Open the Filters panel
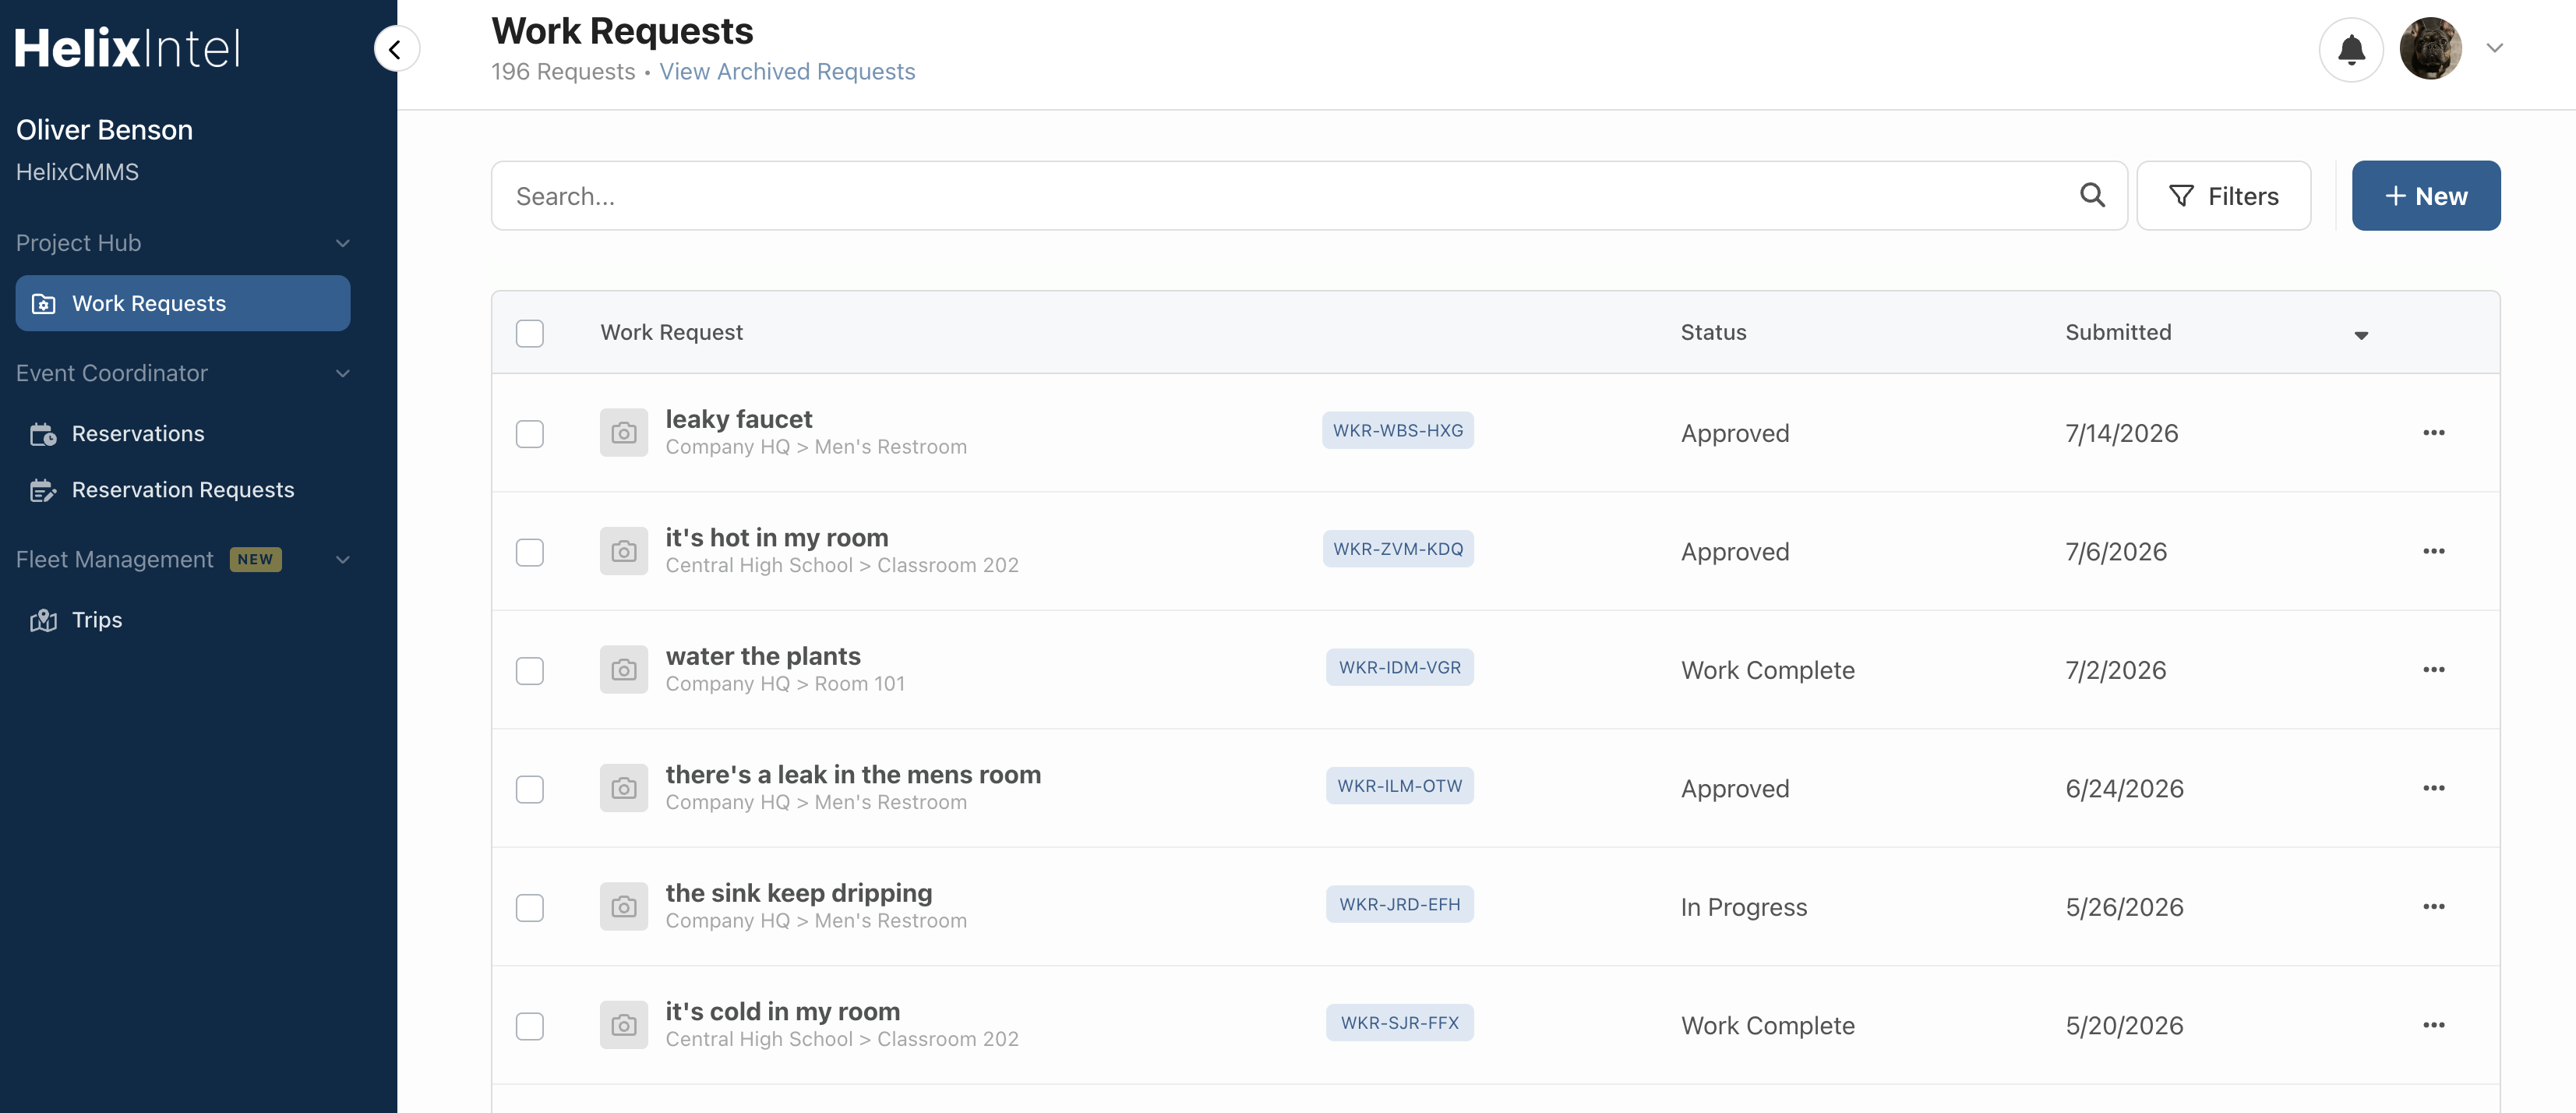Screen dimensions: 2576x1113 pos(2224,196)
